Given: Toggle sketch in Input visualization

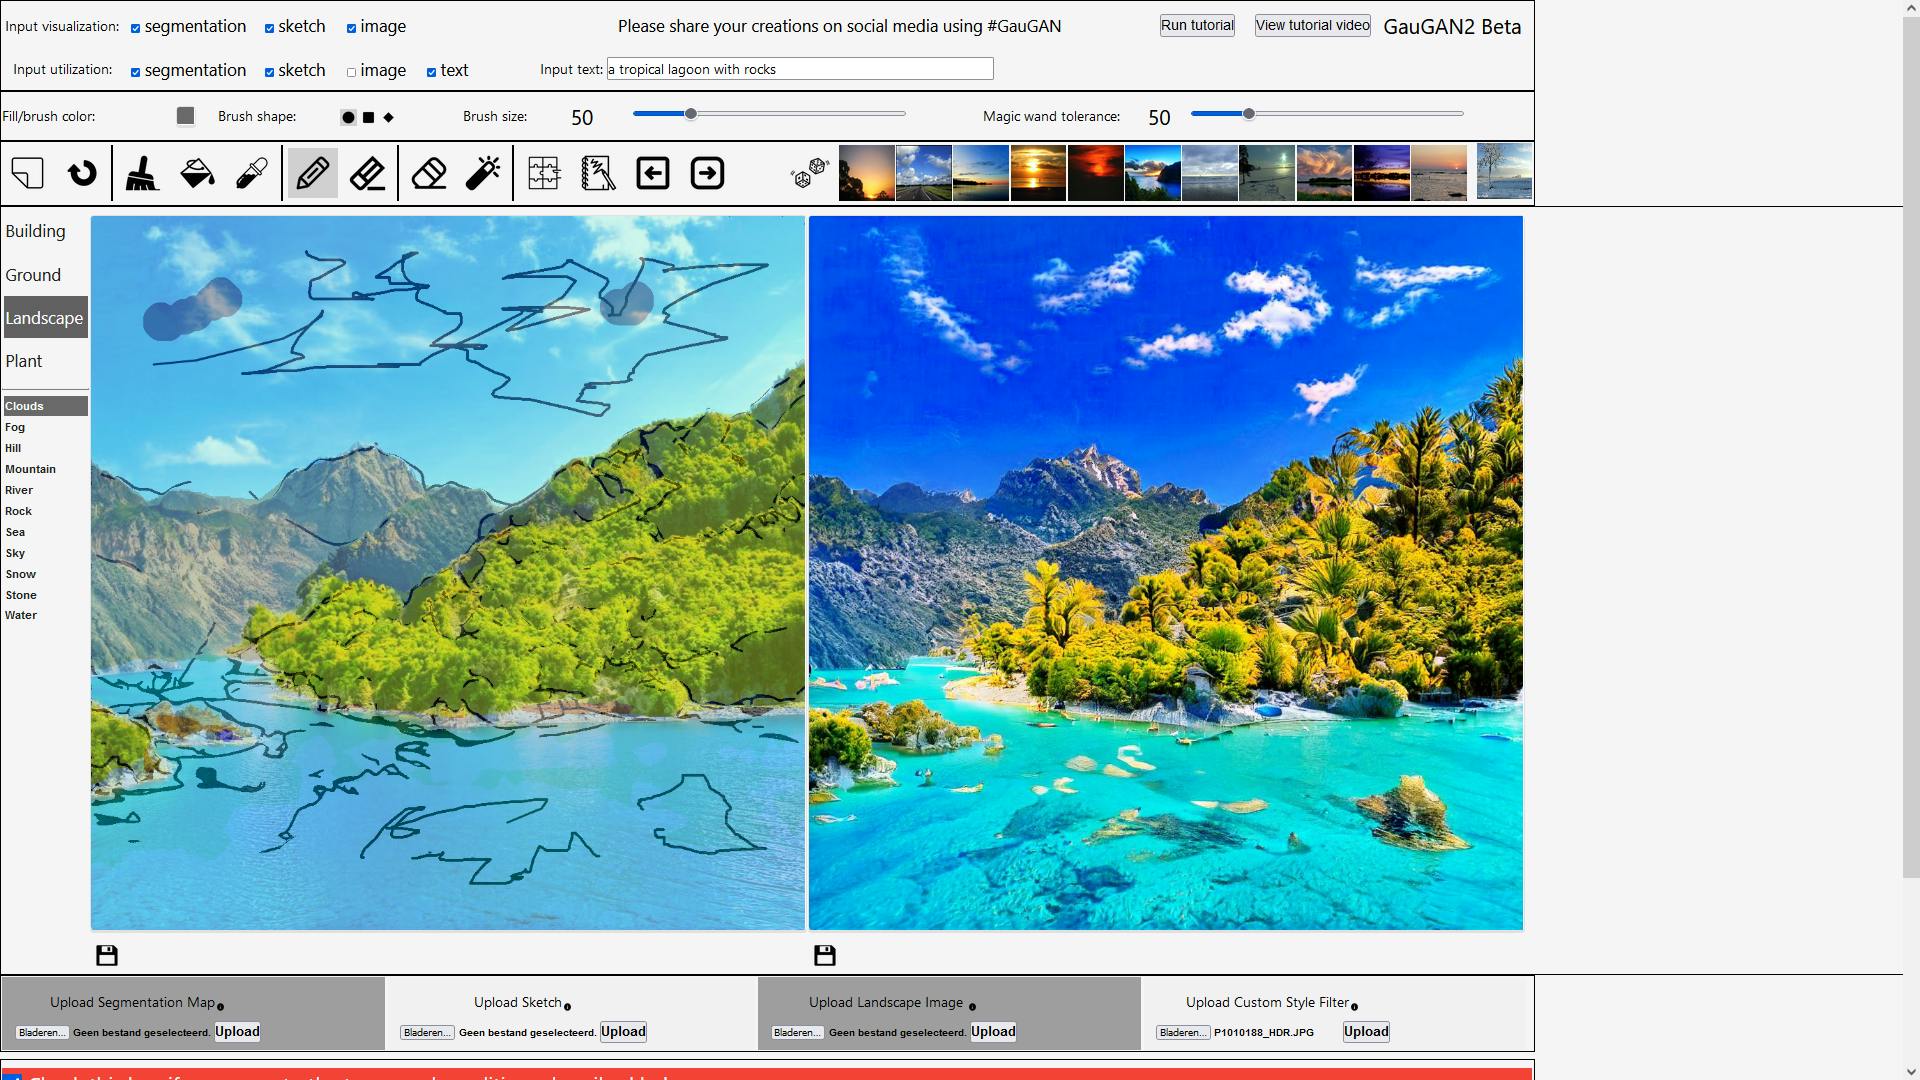Looking at the screenshot, I should [269, 28].
